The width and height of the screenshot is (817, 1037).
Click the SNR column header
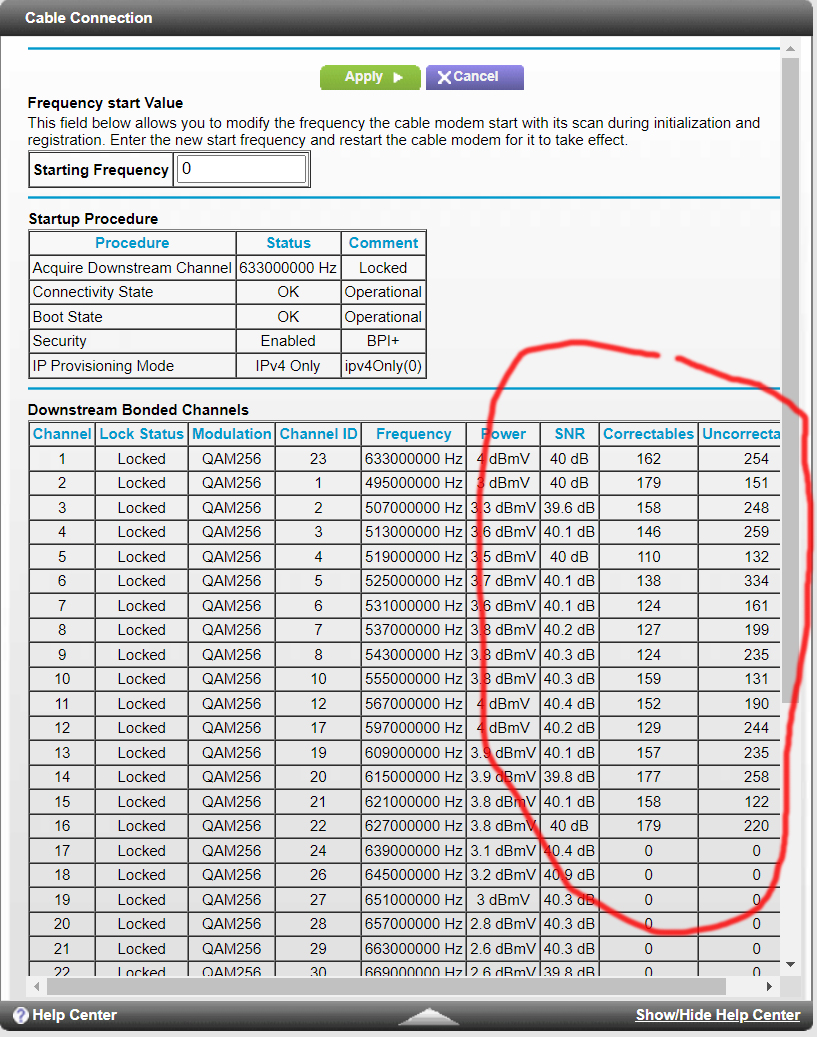569,434
